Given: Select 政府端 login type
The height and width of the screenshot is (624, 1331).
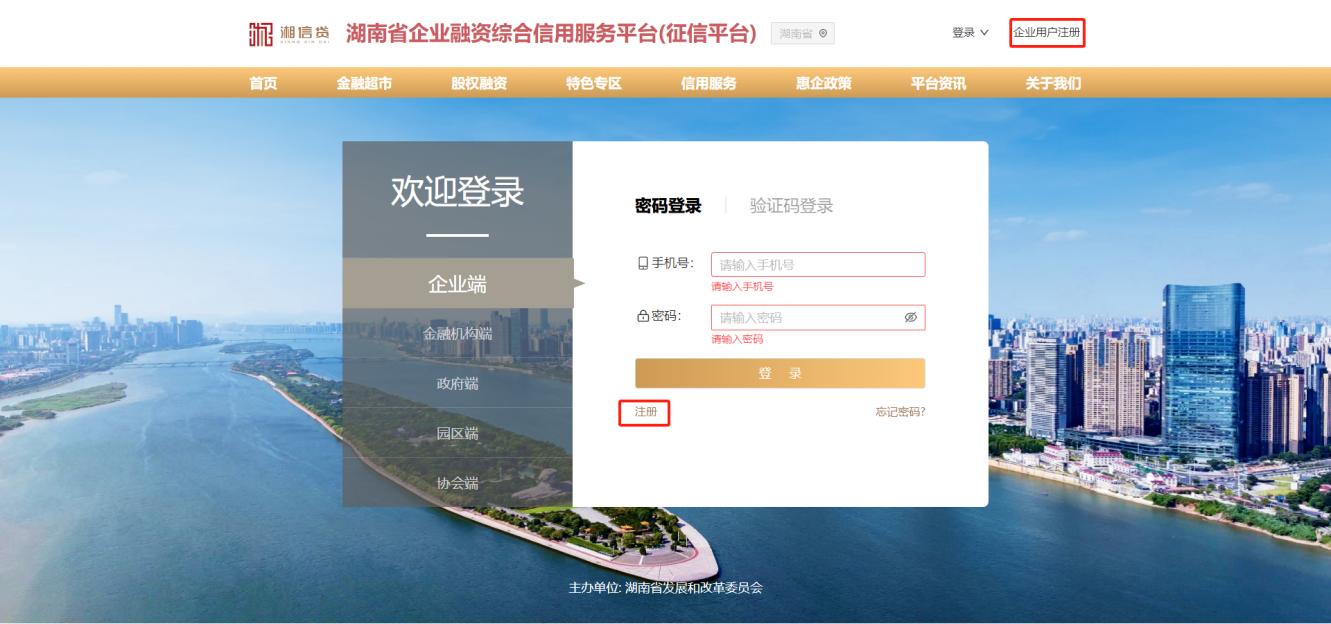Looking at the screenshot, I should [x=457, y=384].
